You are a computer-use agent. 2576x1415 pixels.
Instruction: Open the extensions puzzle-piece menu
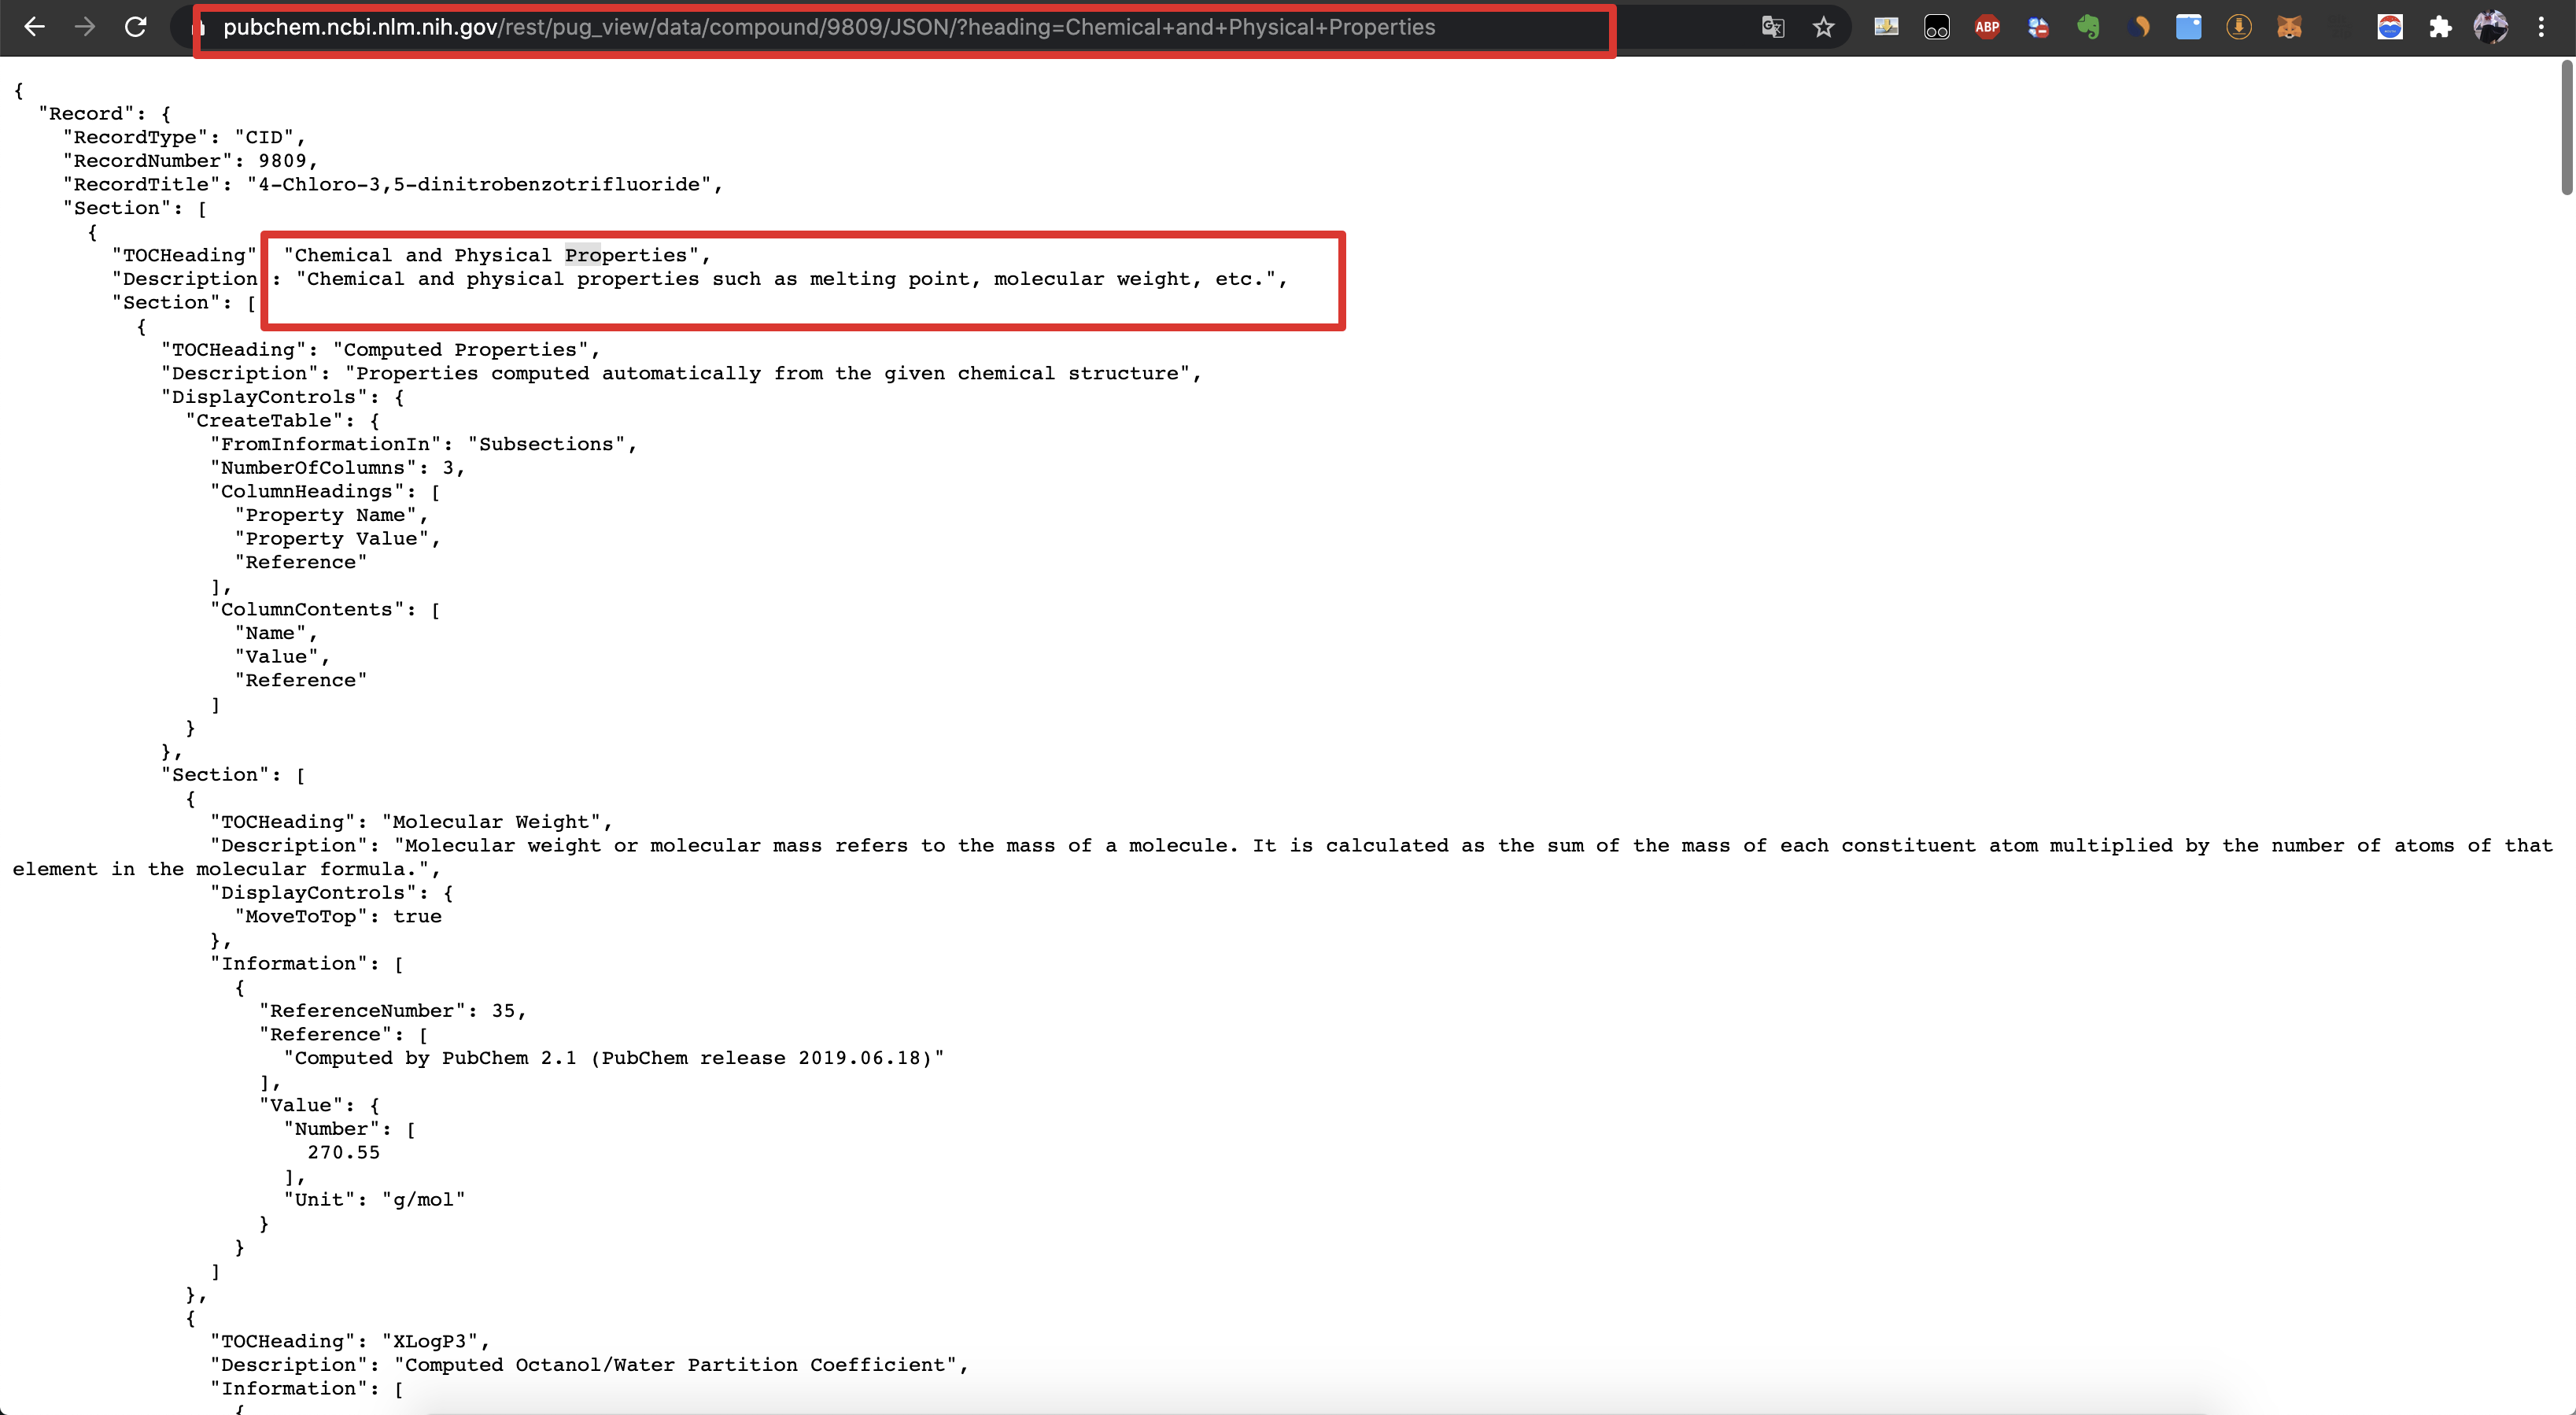pos(2440,27)
